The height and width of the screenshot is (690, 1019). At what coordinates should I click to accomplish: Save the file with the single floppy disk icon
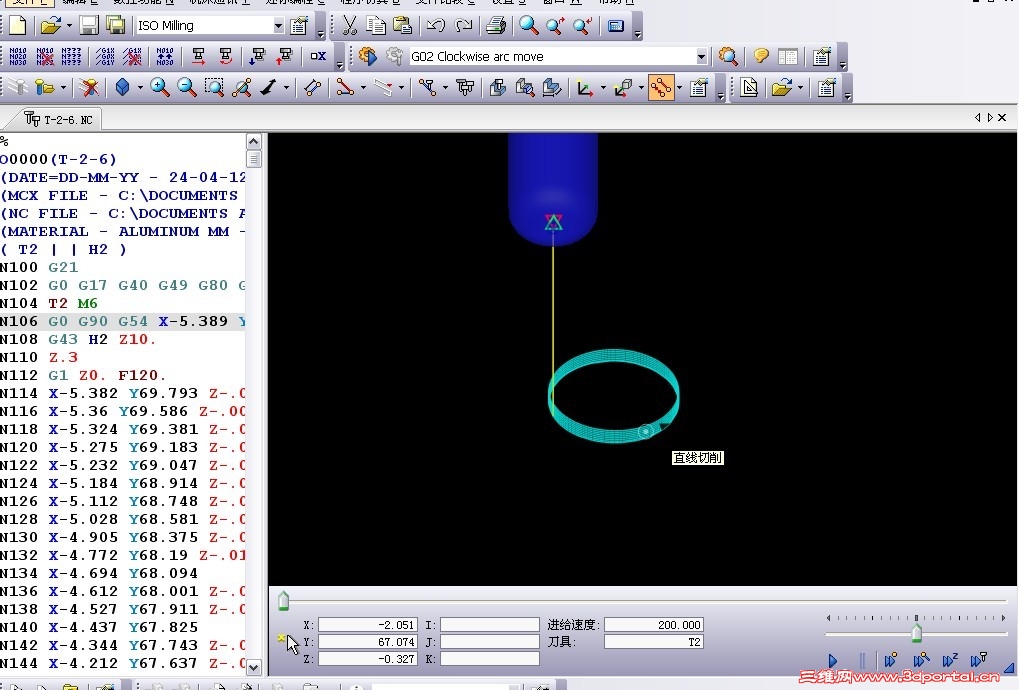click(x=89, y=25)
